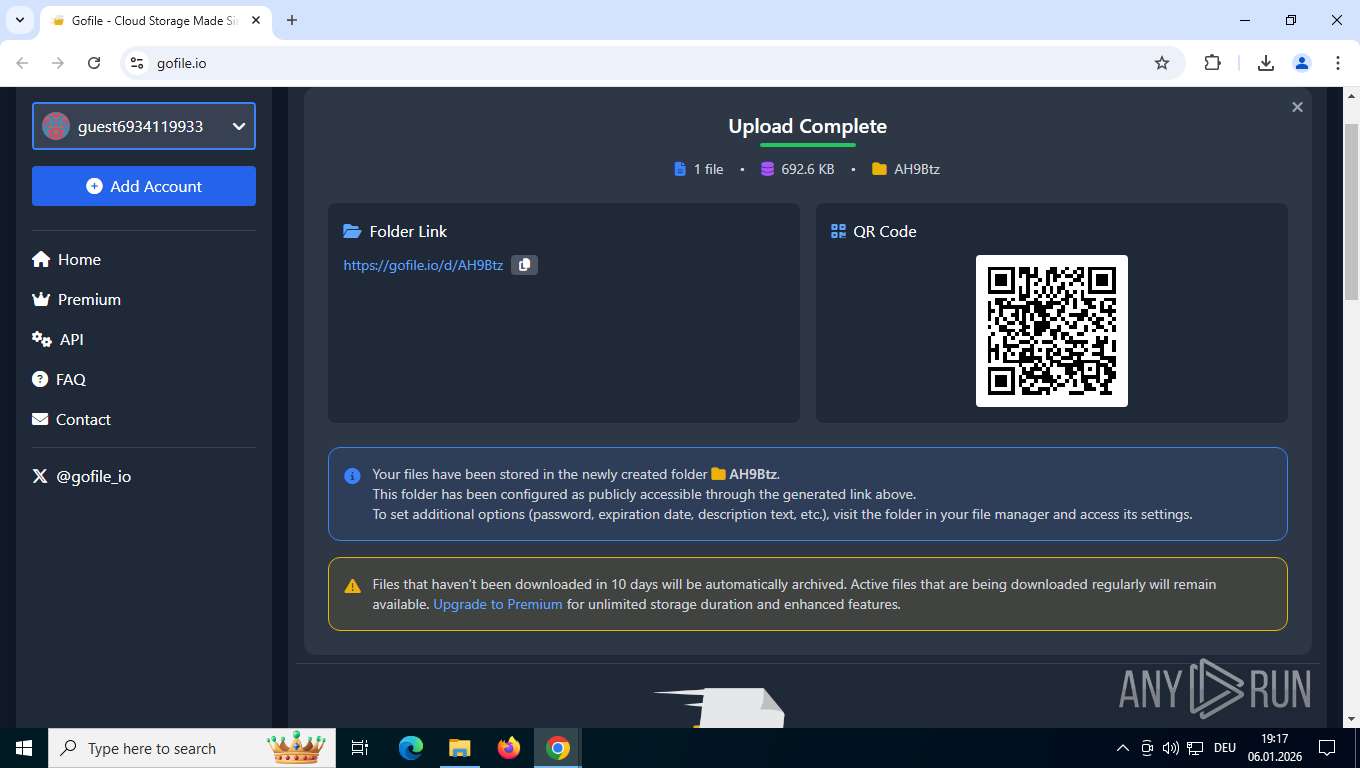Click the X logo icon in sidebar
The width and height of the screenshot is (1360, 768).
40,476
